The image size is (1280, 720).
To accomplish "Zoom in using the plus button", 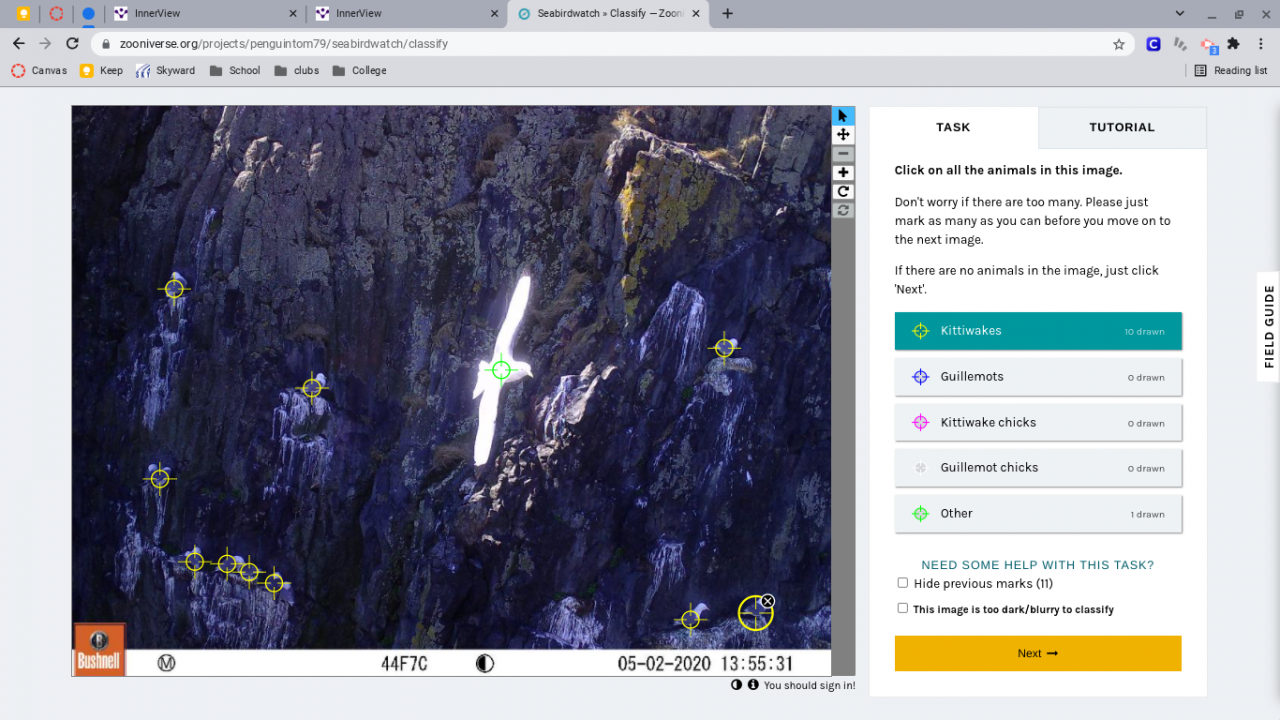I will (843, 173).
